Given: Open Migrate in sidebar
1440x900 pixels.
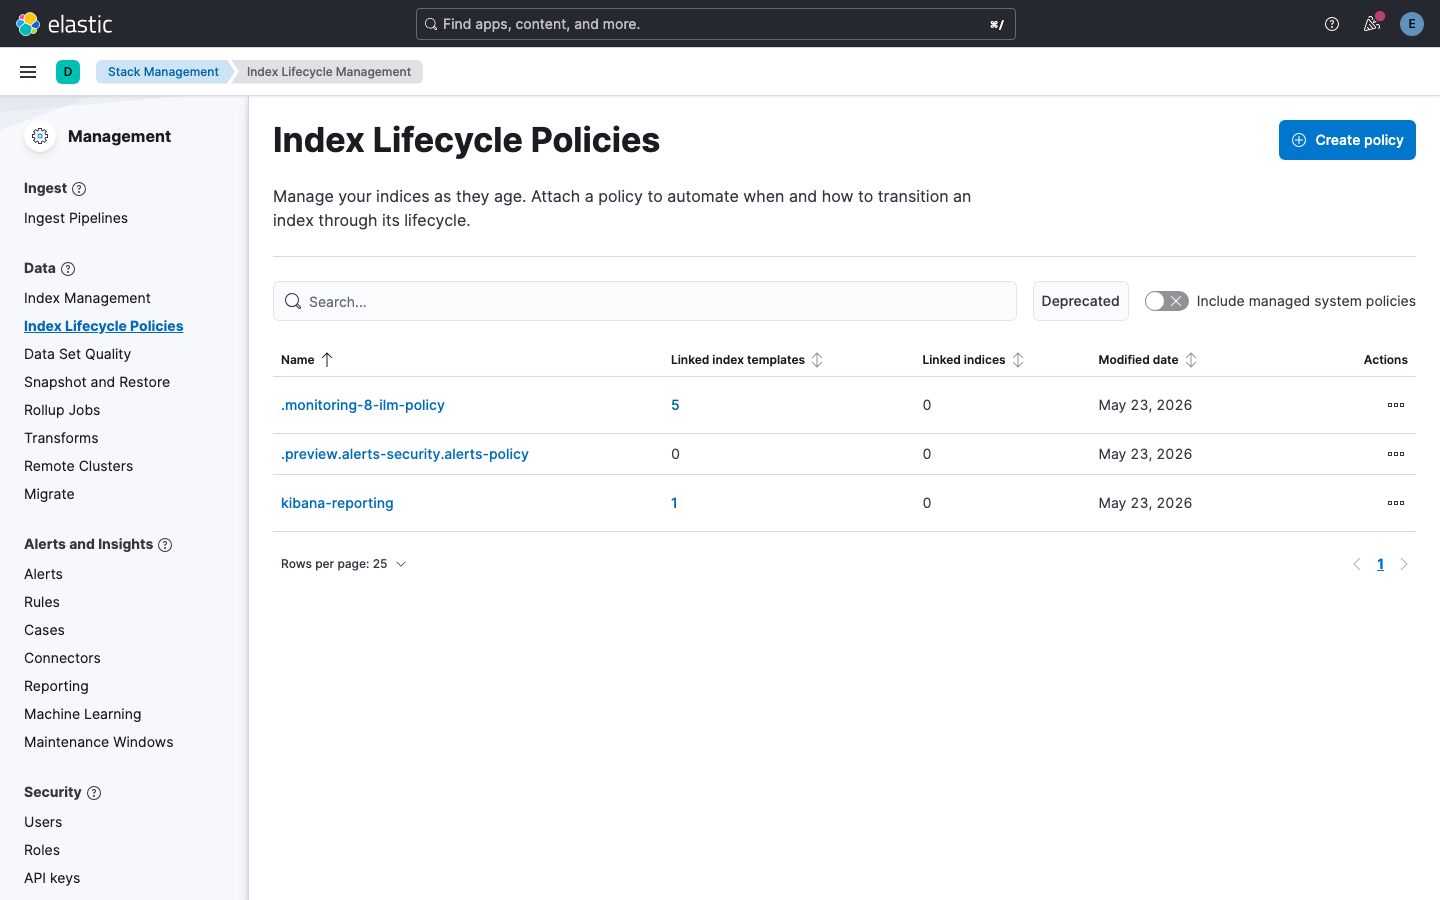Looking at the screenshot, I should coord(49,494).
